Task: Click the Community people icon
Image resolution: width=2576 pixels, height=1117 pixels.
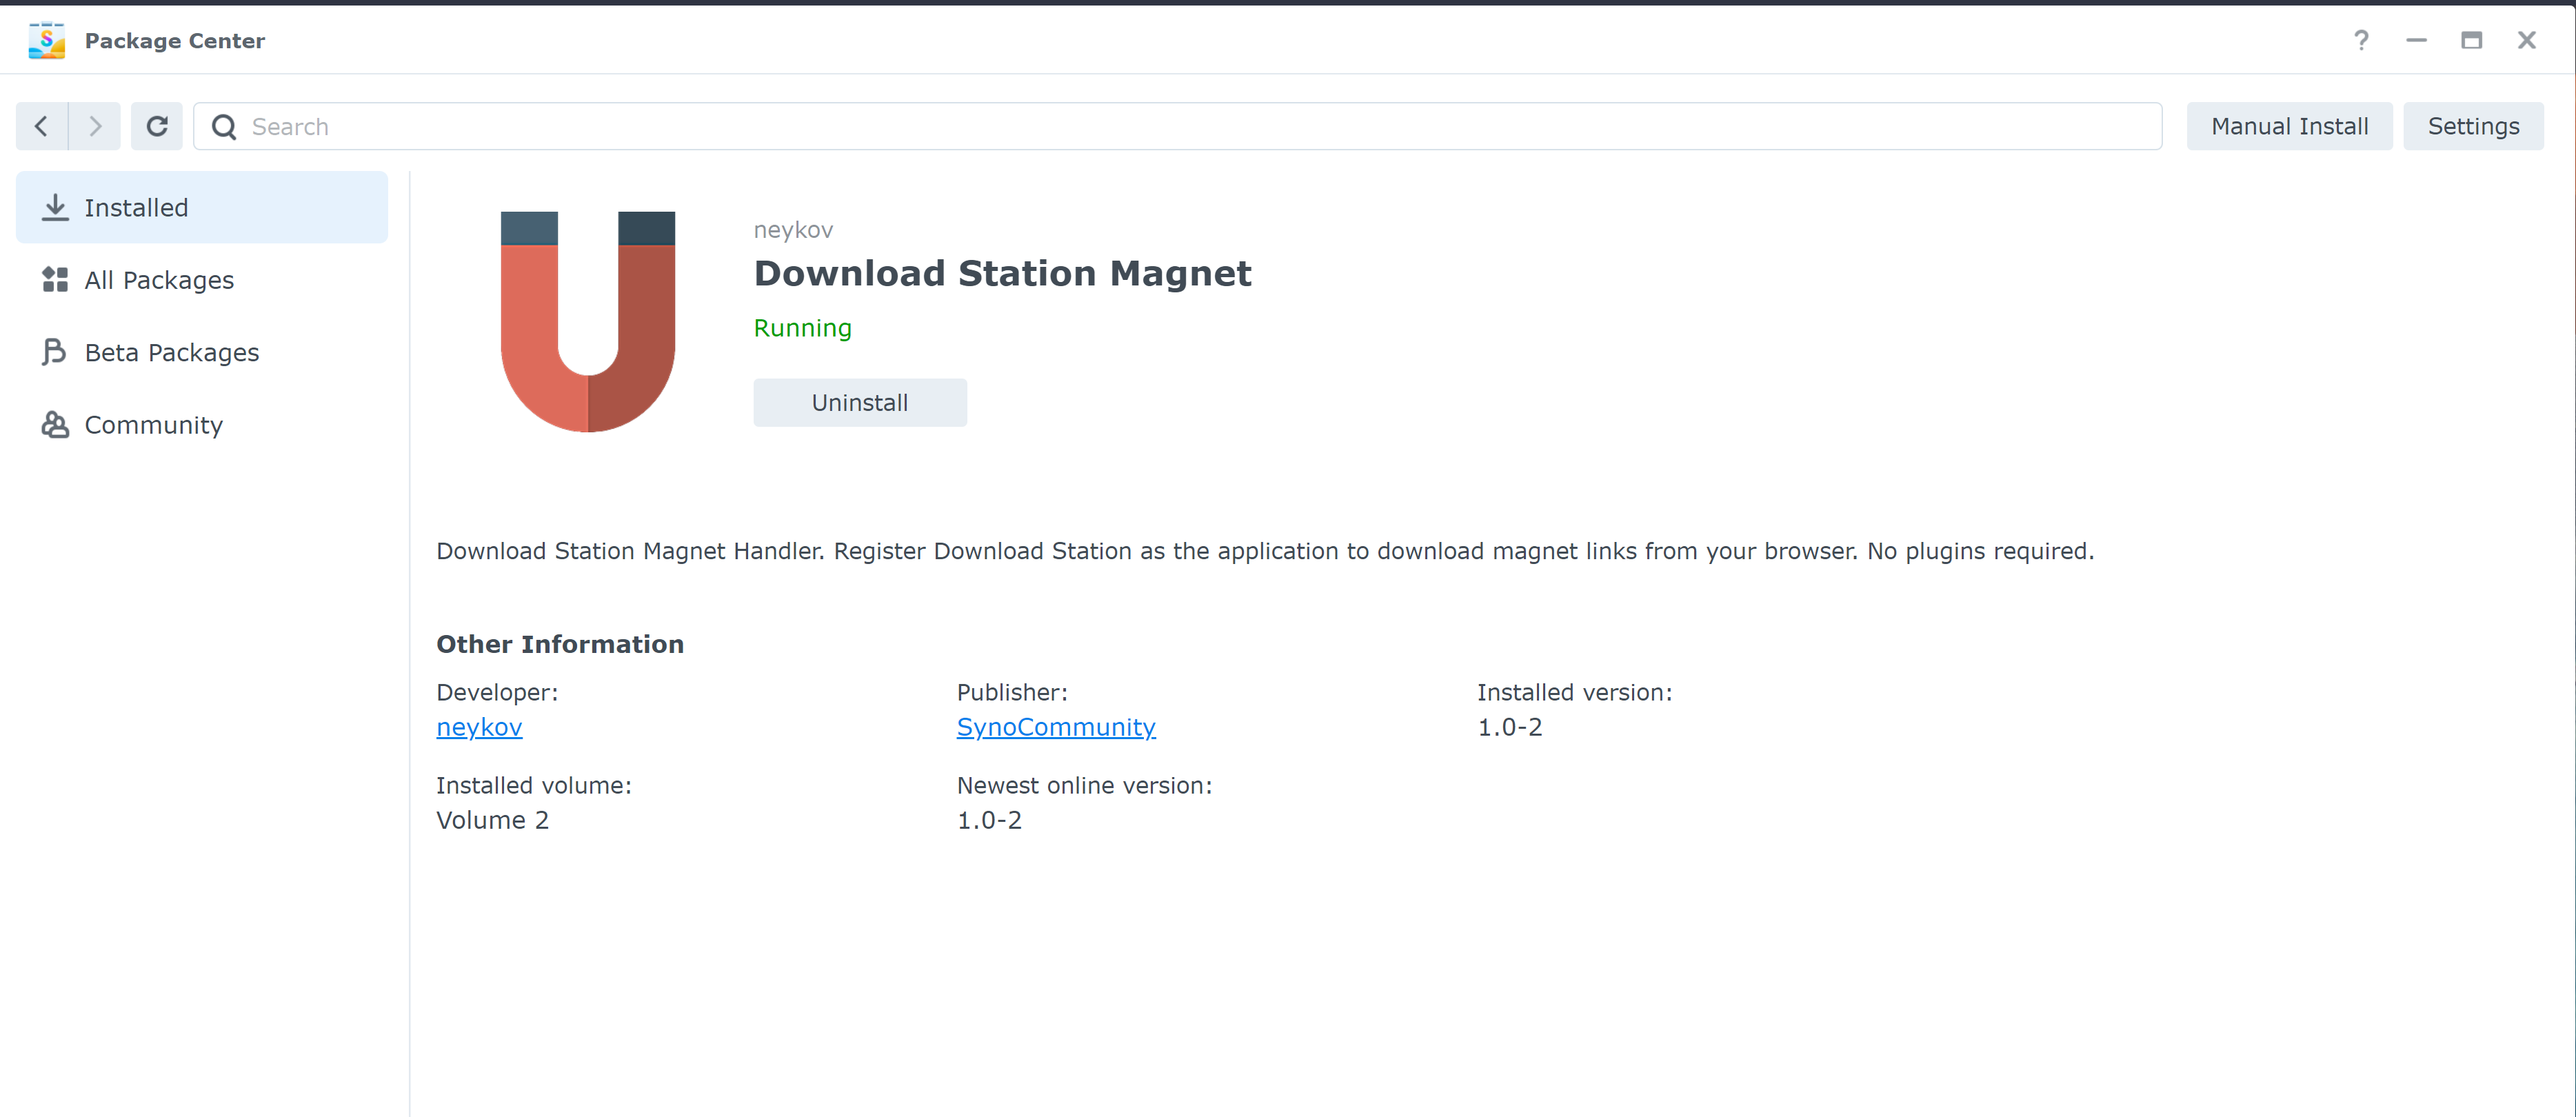Action: [x=54, y=425]
